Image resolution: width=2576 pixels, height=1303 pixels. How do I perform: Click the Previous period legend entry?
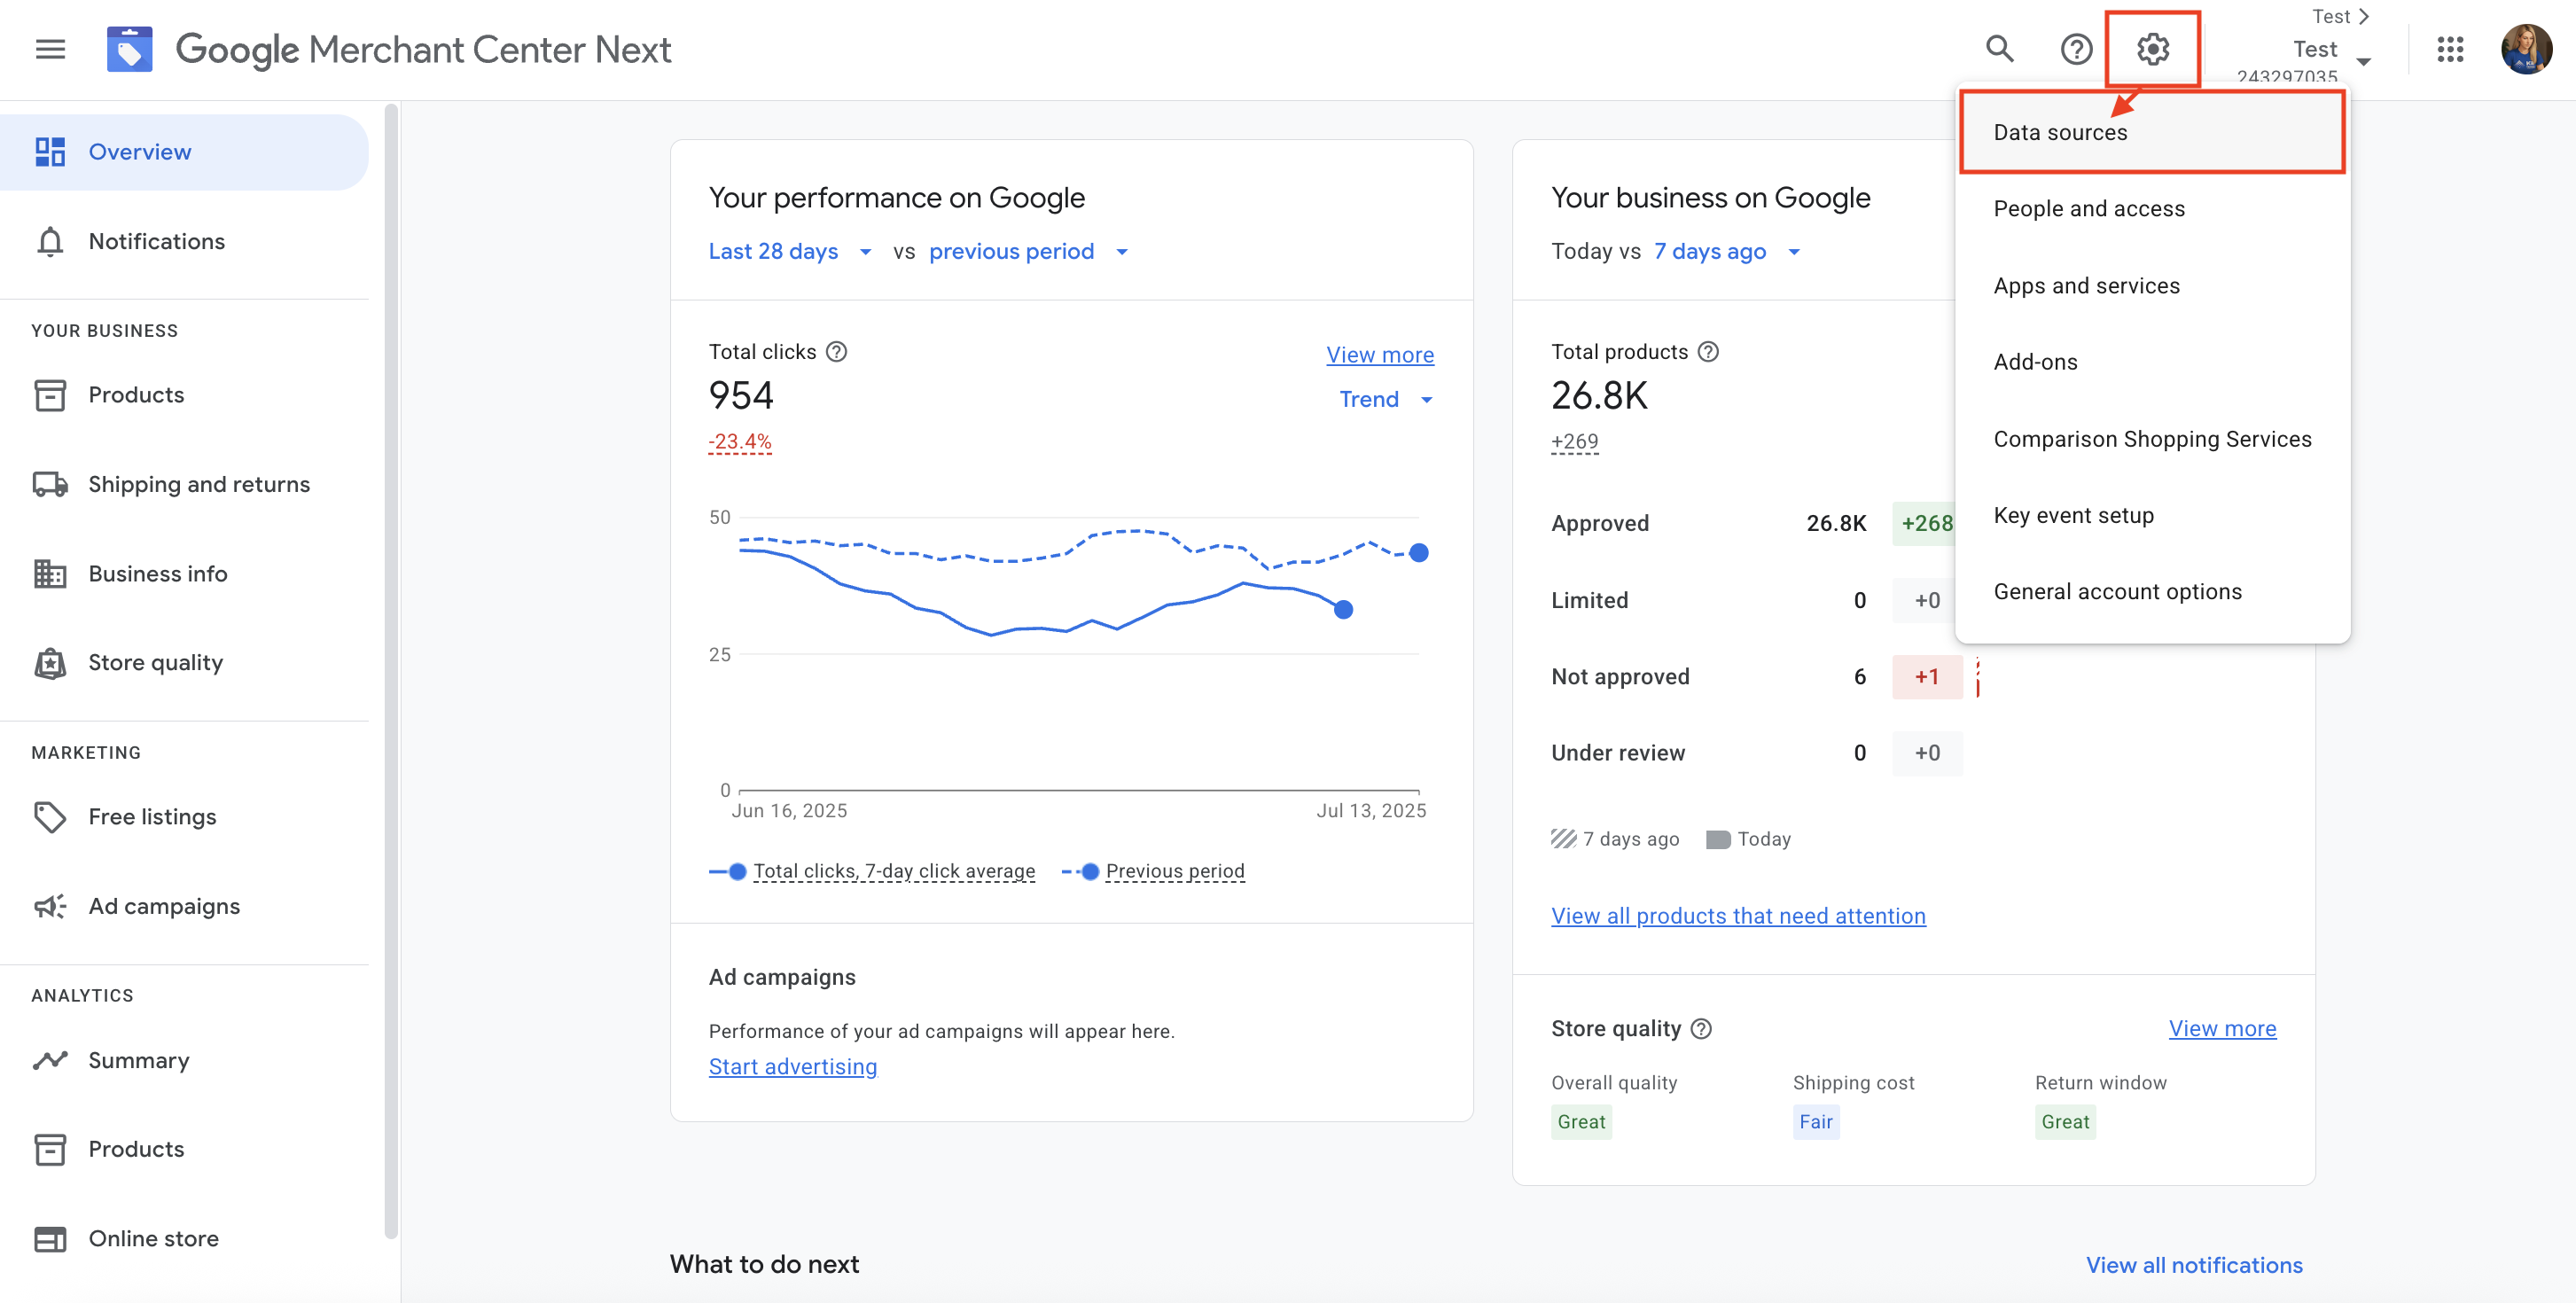click(1153, 872)
